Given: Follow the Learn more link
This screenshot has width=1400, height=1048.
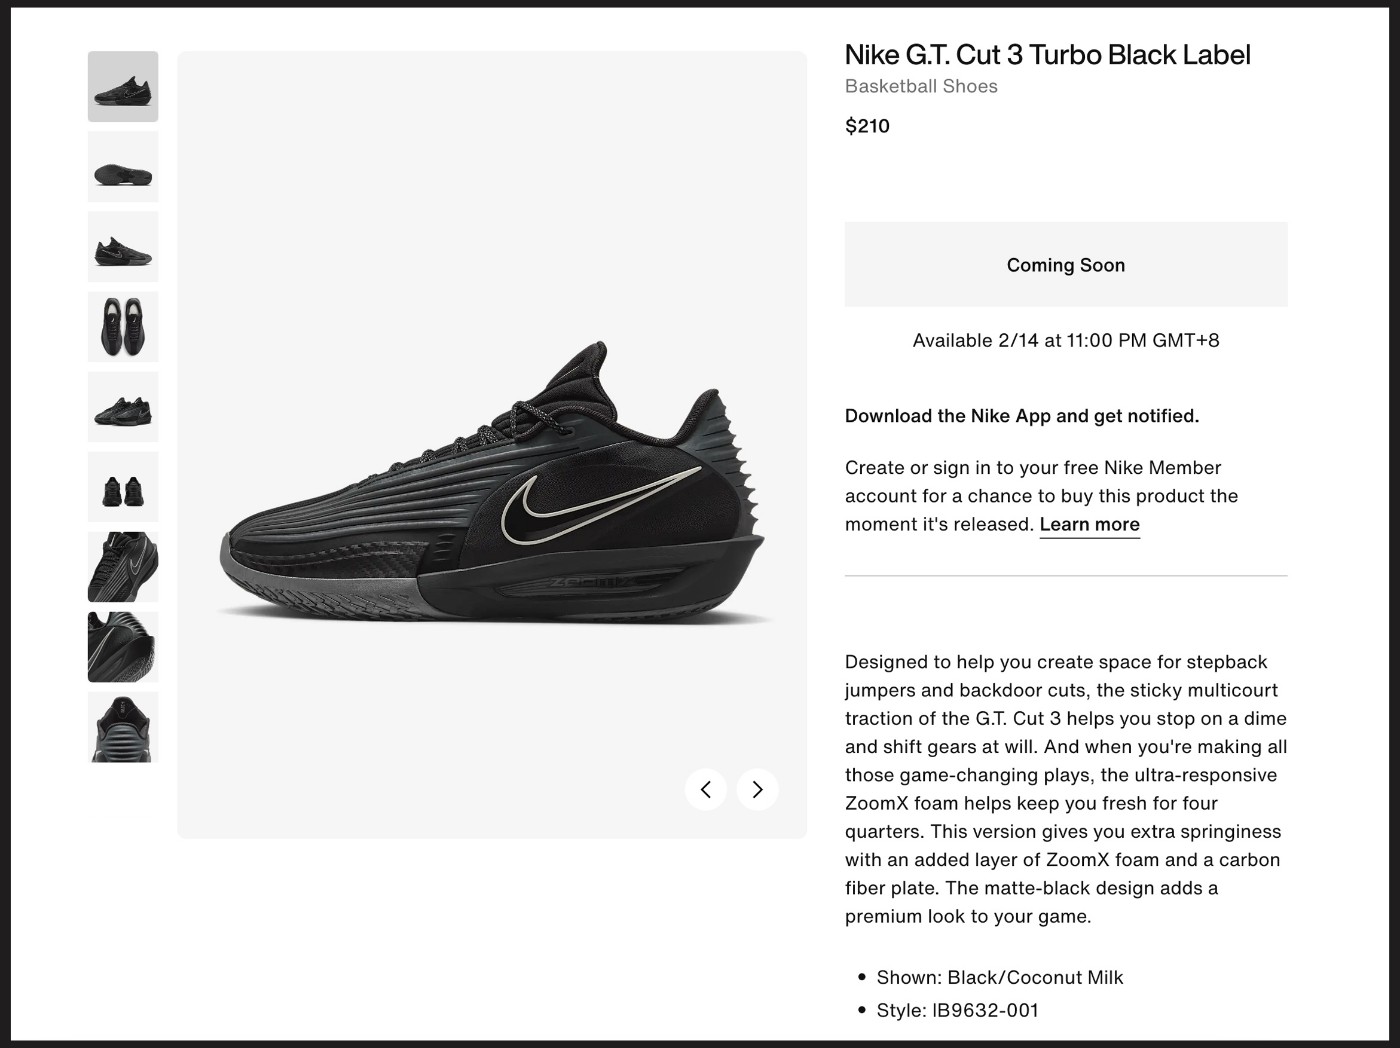Looking at the screenshot, I should [1089, 524].
